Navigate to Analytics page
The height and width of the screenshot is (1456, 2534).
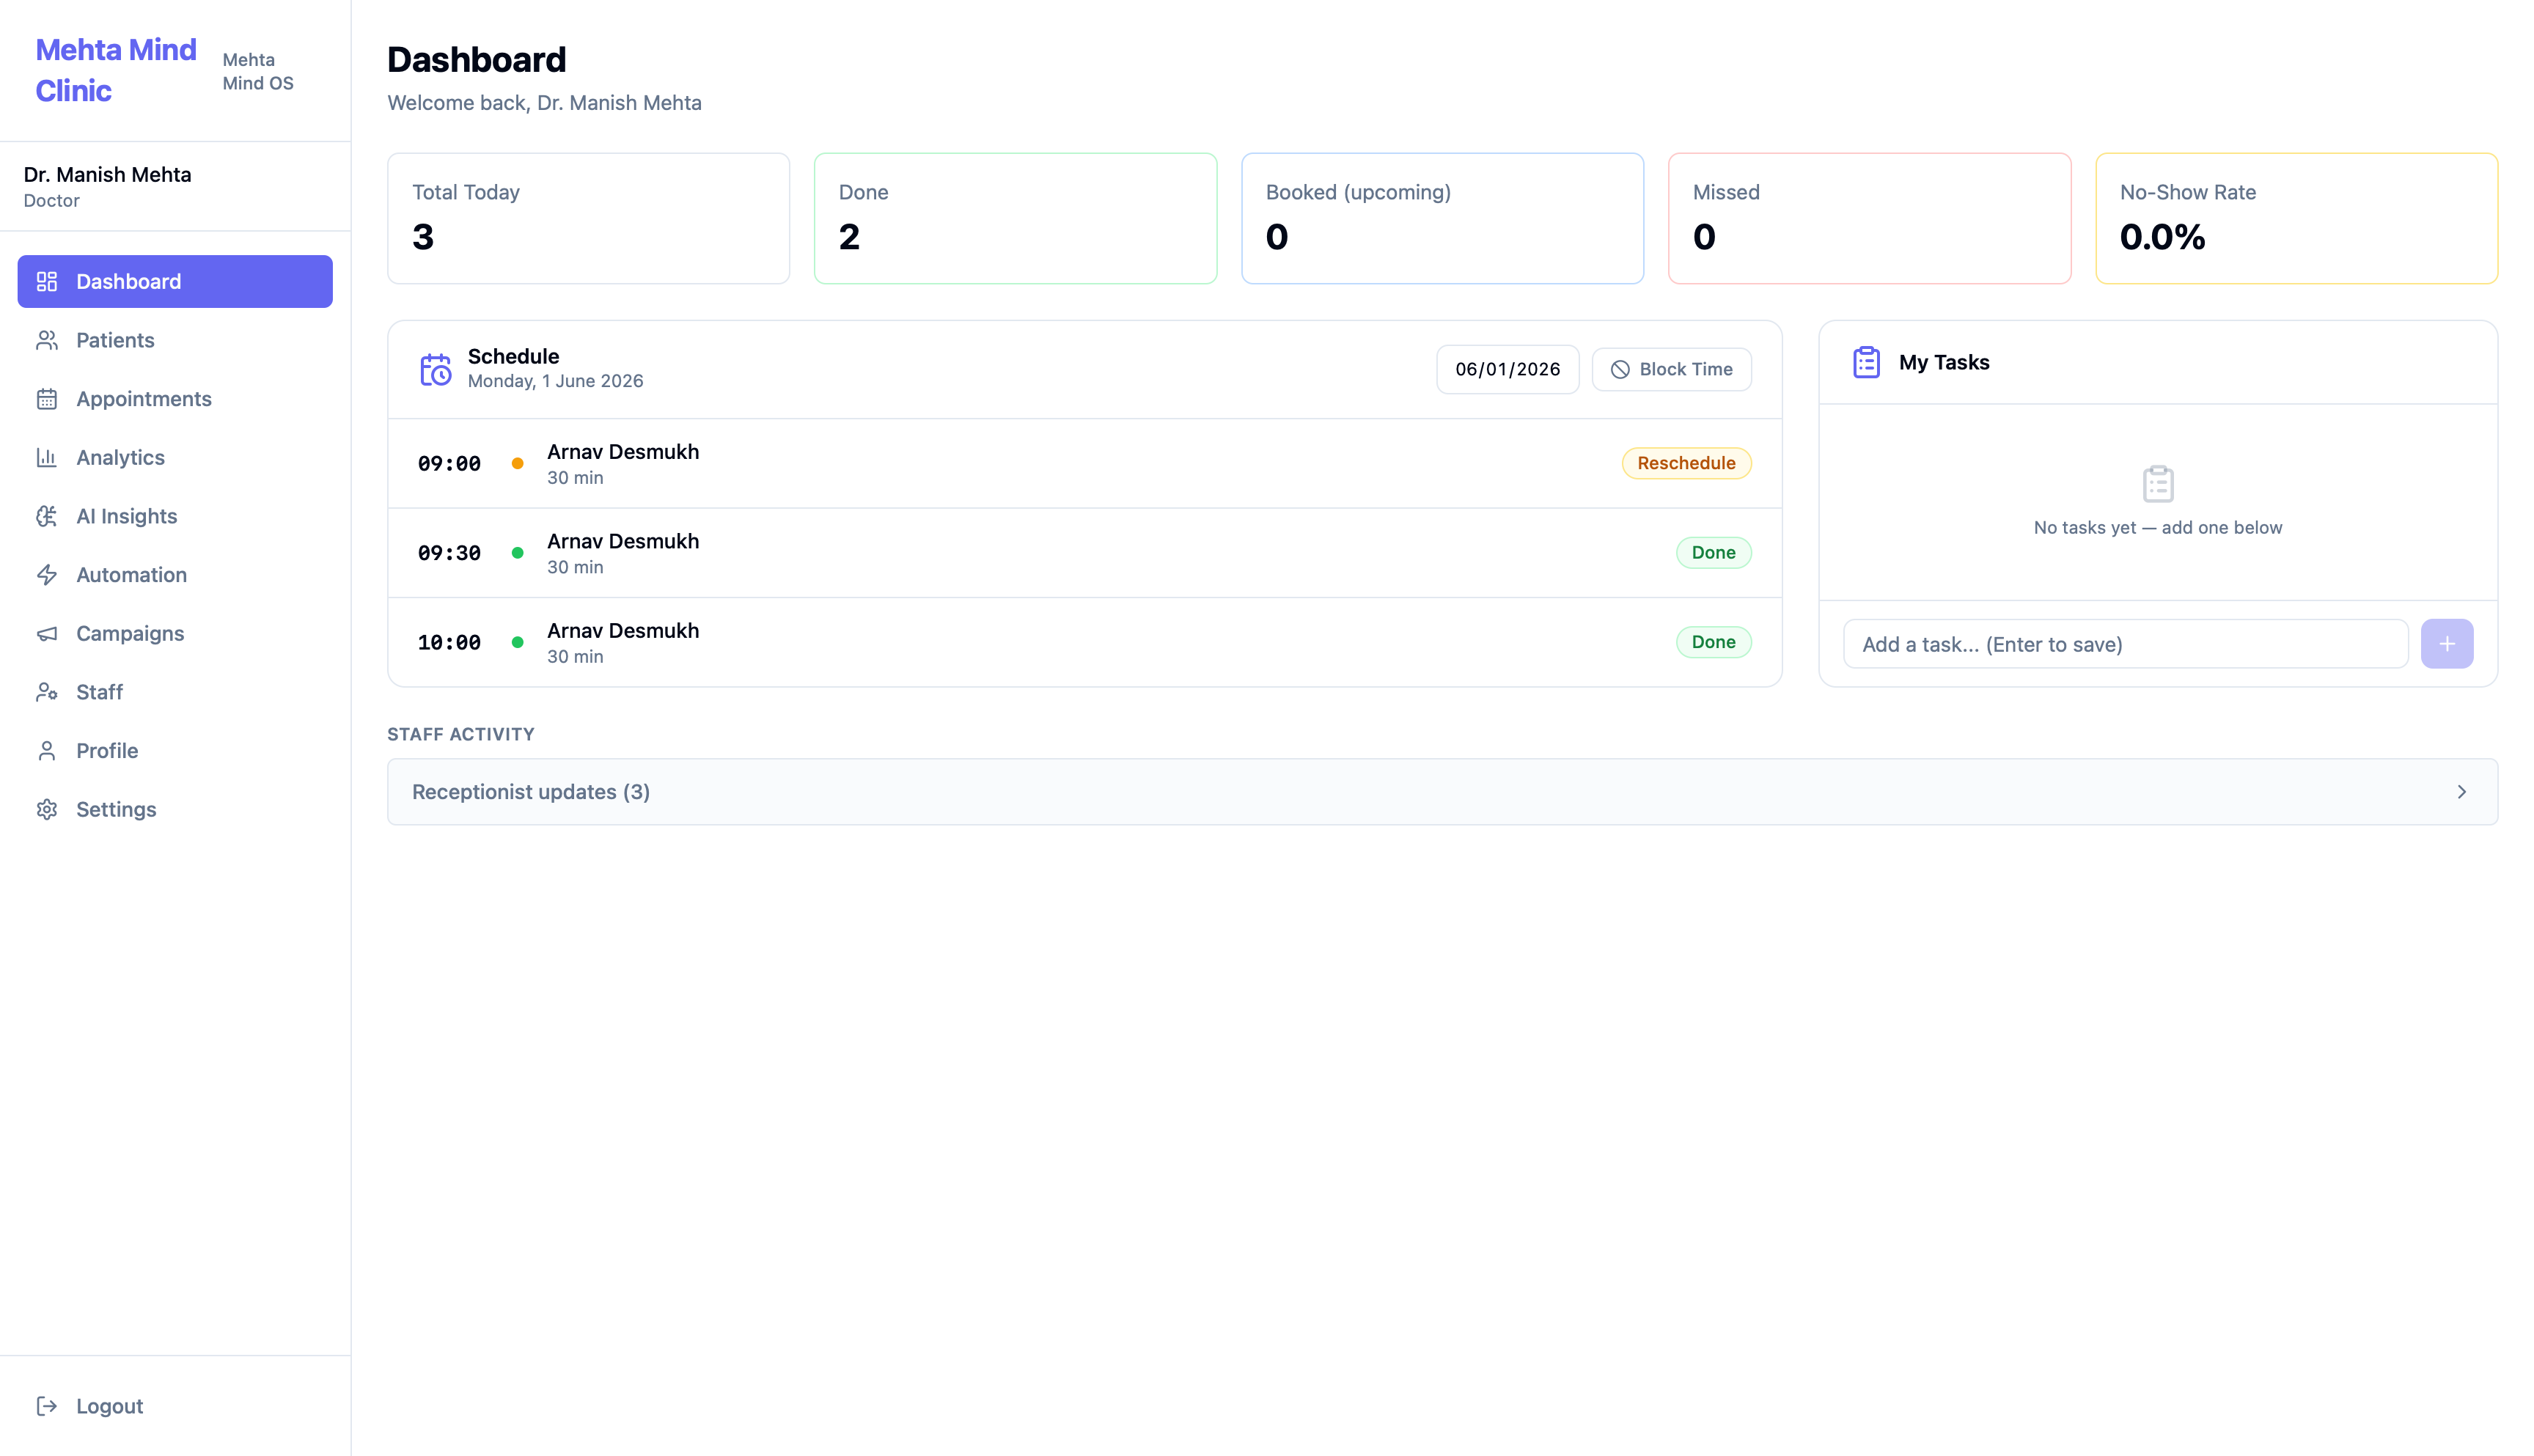(x=175, y=457)
